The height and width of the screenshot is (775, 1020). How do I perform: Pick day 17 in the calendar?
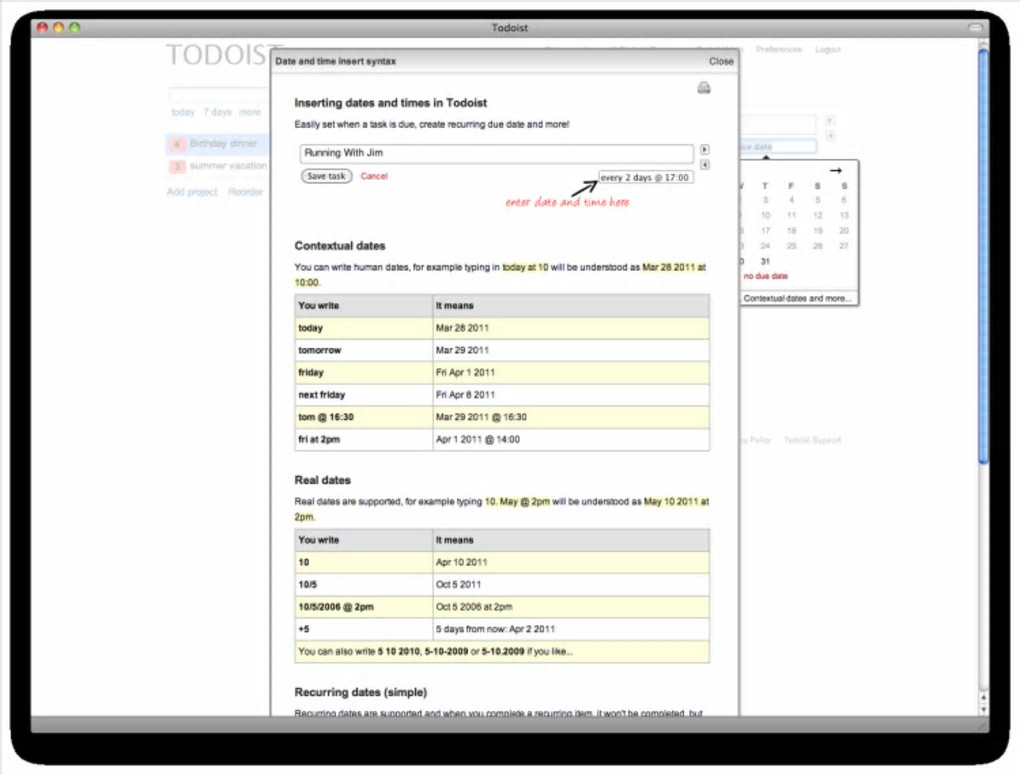[766, 231]
